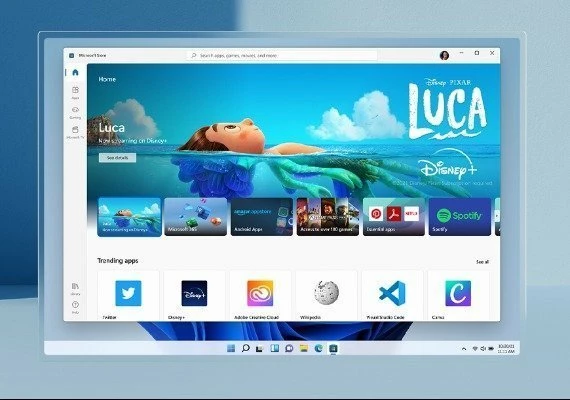This screenshot has height=400, width=570.
Task: Select the Microsoft 365 carousel card
Action: [x=196, y=217]
